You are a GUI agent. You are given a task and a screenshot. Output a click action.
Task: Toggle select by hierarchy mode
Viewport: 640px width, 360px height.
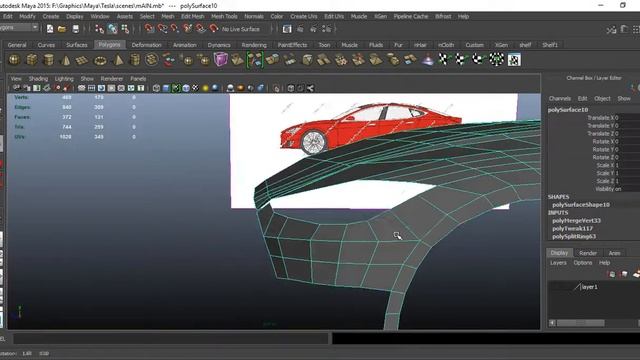click(99, 29)
